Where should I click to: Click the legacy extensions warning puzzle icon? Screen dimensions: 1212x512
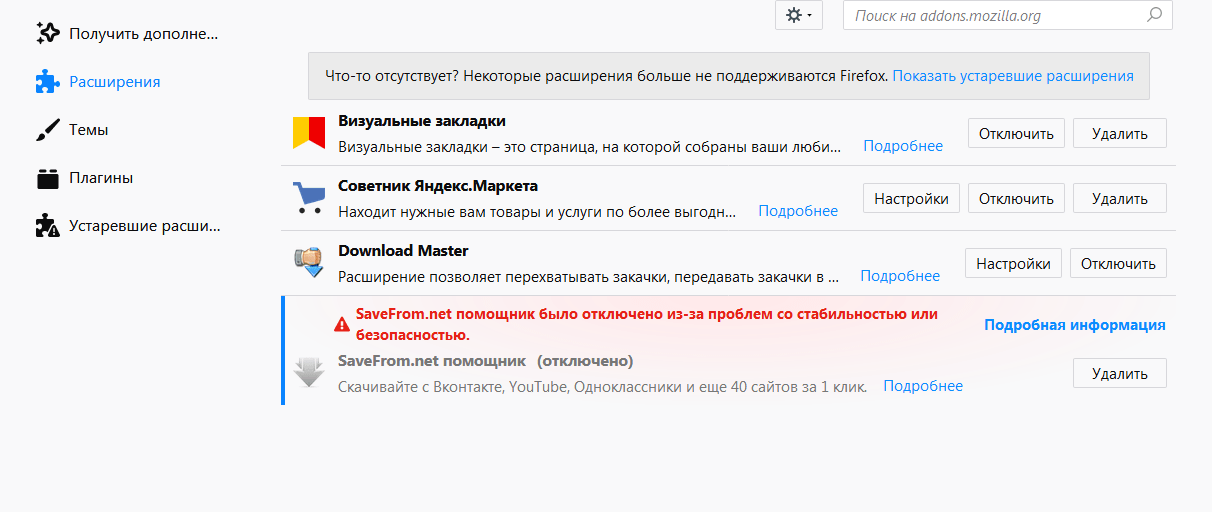[x=47, y=226]
